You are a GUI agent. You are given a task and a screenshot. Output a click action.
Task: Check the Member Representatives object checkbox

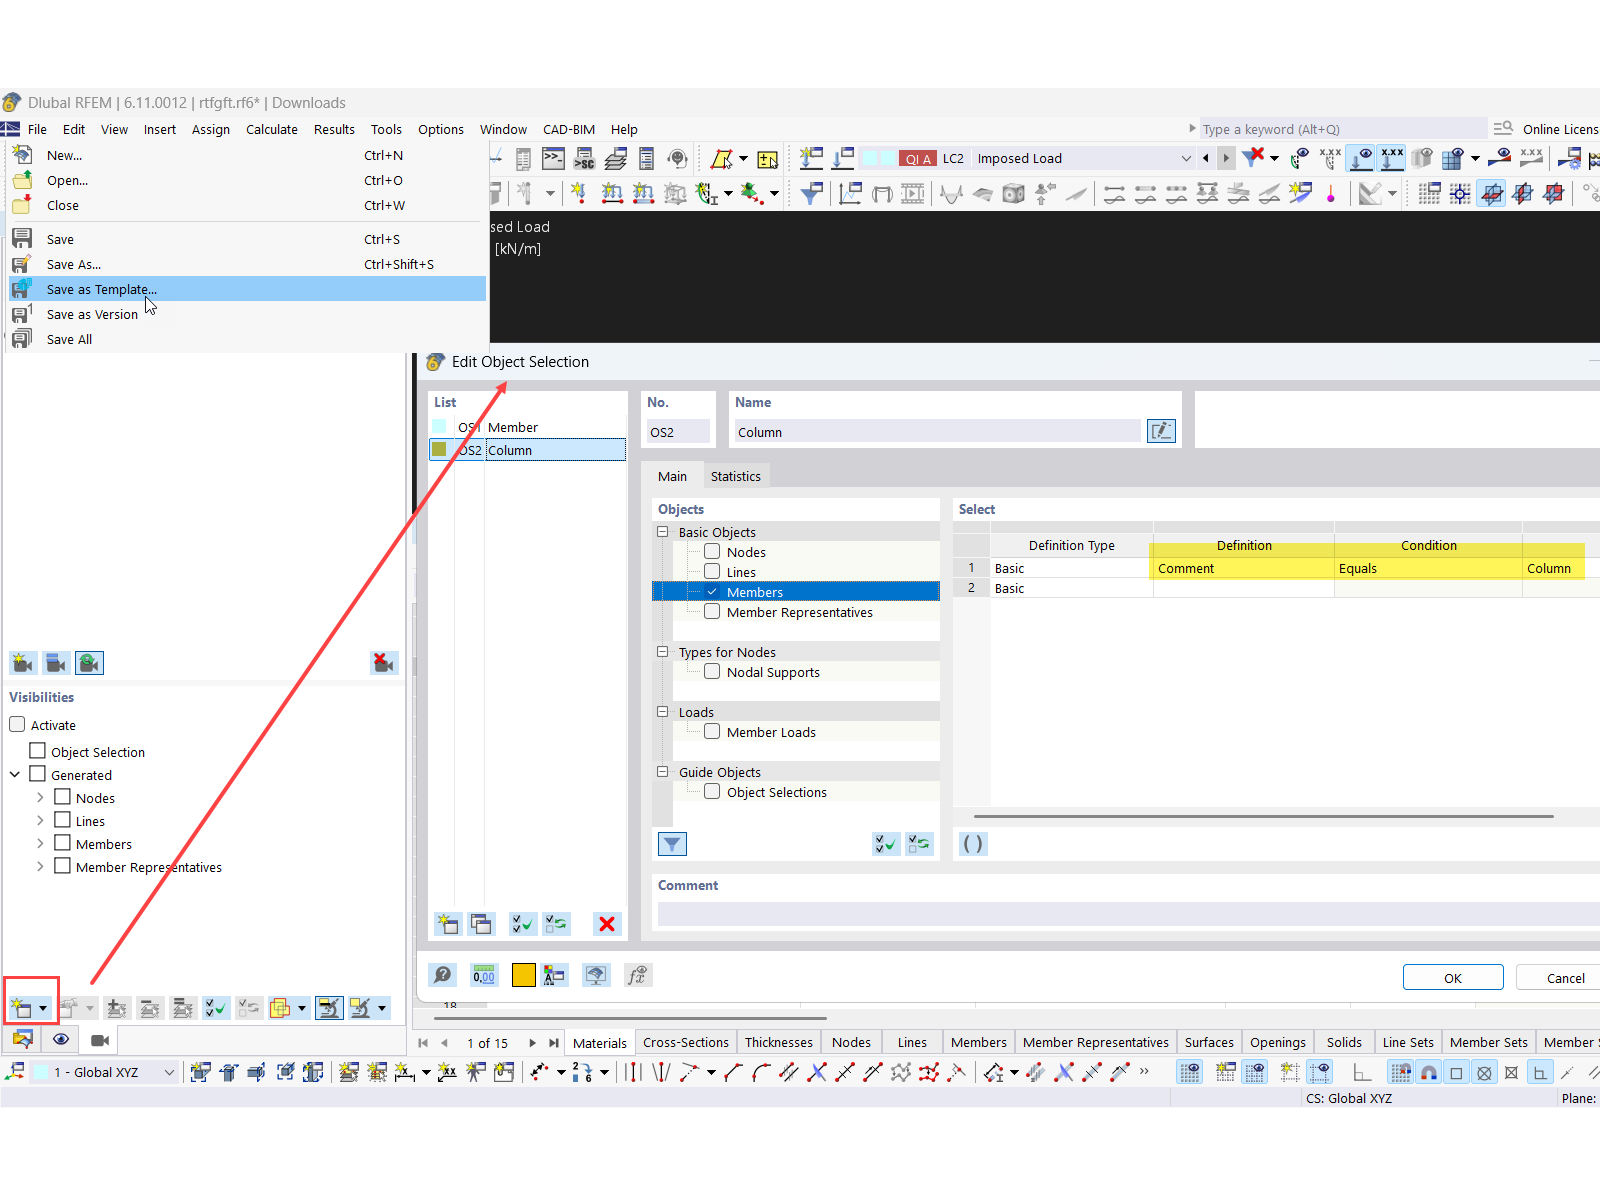712,611
